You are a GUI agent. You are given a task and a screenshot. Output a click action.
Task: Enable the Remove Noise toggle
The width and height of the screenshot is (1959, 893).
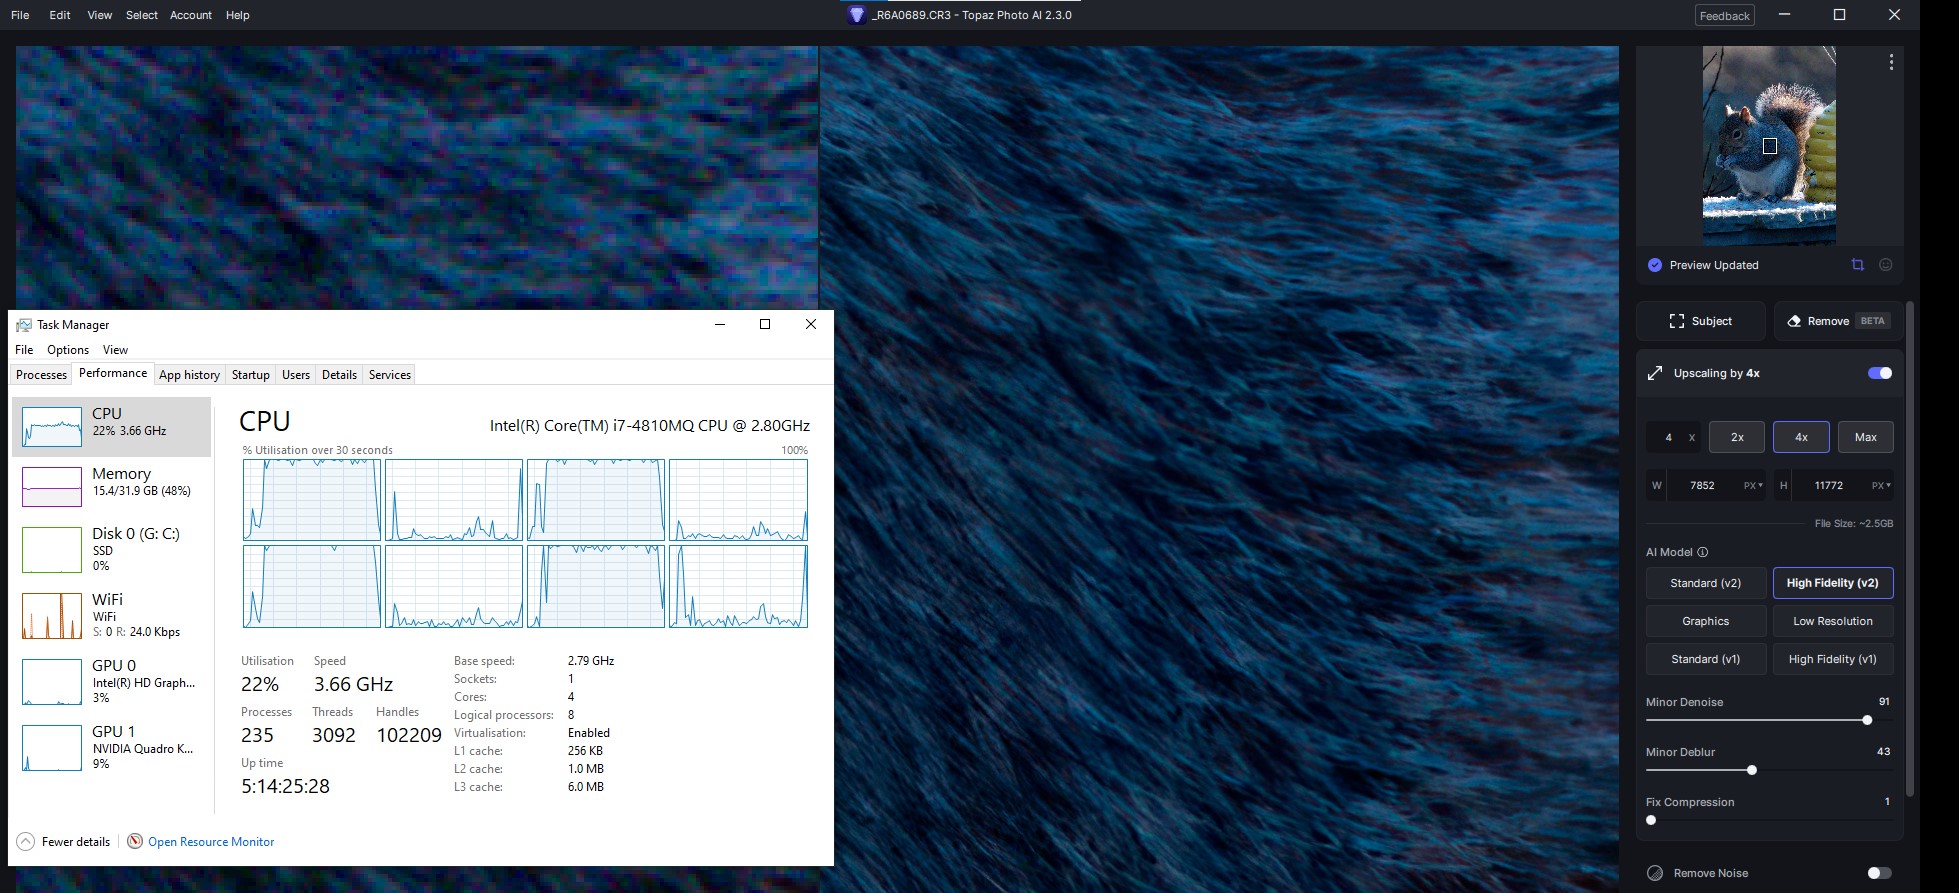click(1879, 873)
